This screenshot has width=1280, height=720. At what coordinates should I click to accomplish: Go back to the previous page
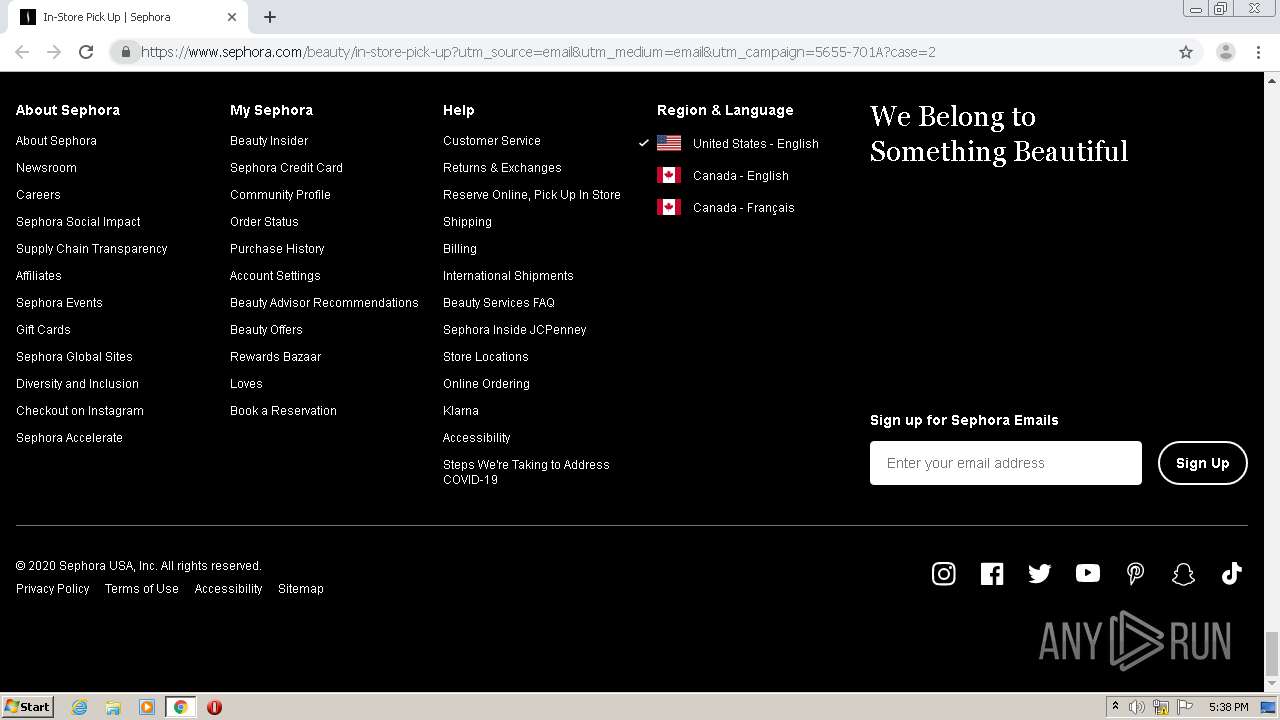pos(22,52)
